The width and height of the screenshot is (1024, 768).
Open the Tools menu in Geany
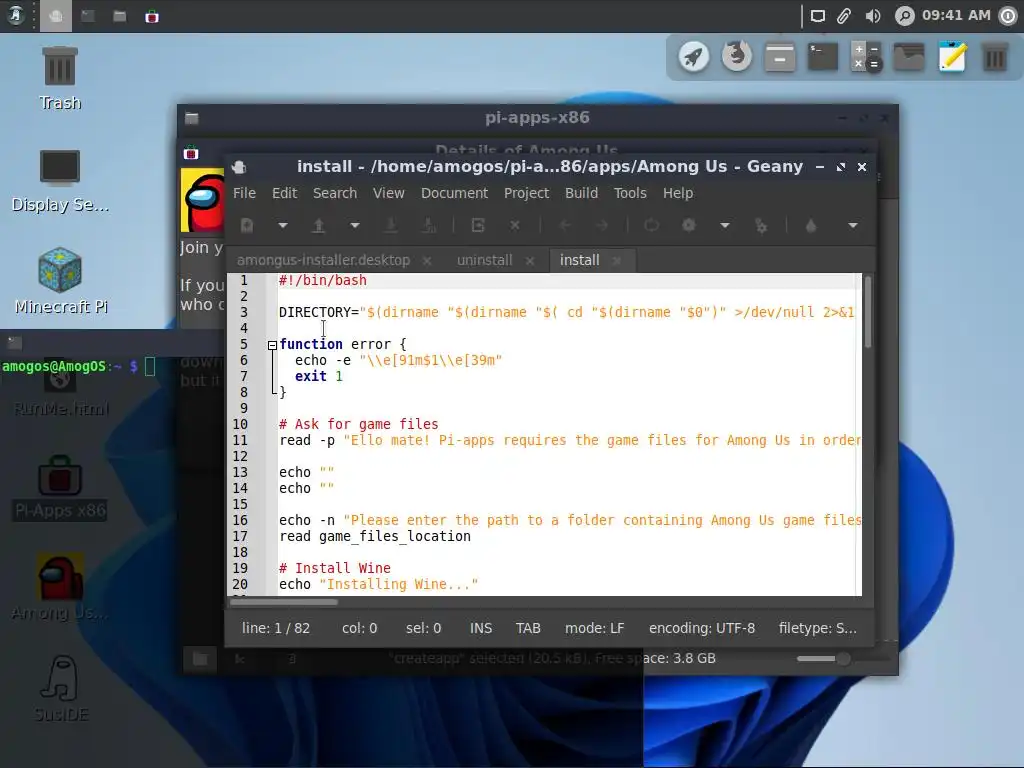coord(630,193)
